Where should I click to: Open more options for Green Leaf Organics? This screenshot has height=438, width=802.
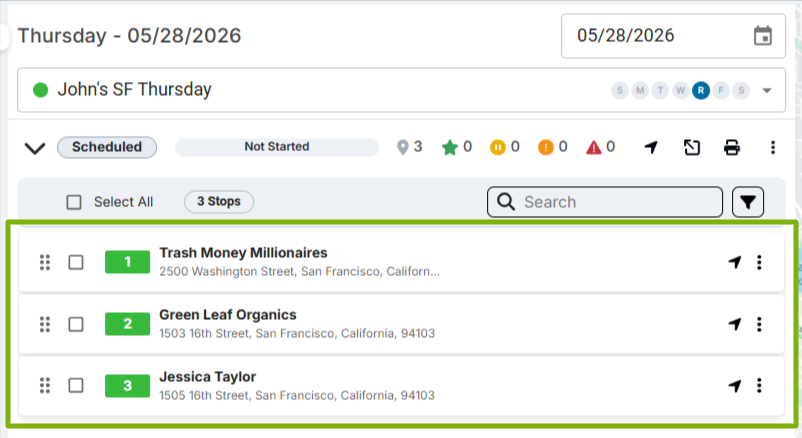tap(759, 324)
